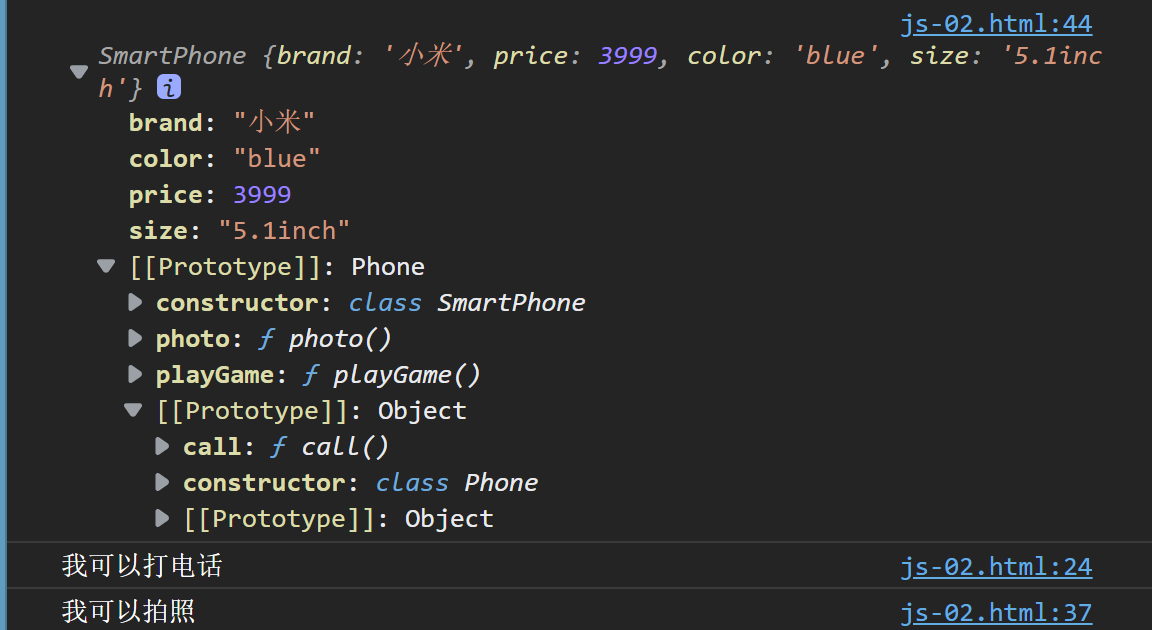Open source link js-02.html:44
This screenshot has height=630, width=1152.
[x=996, y=24]
